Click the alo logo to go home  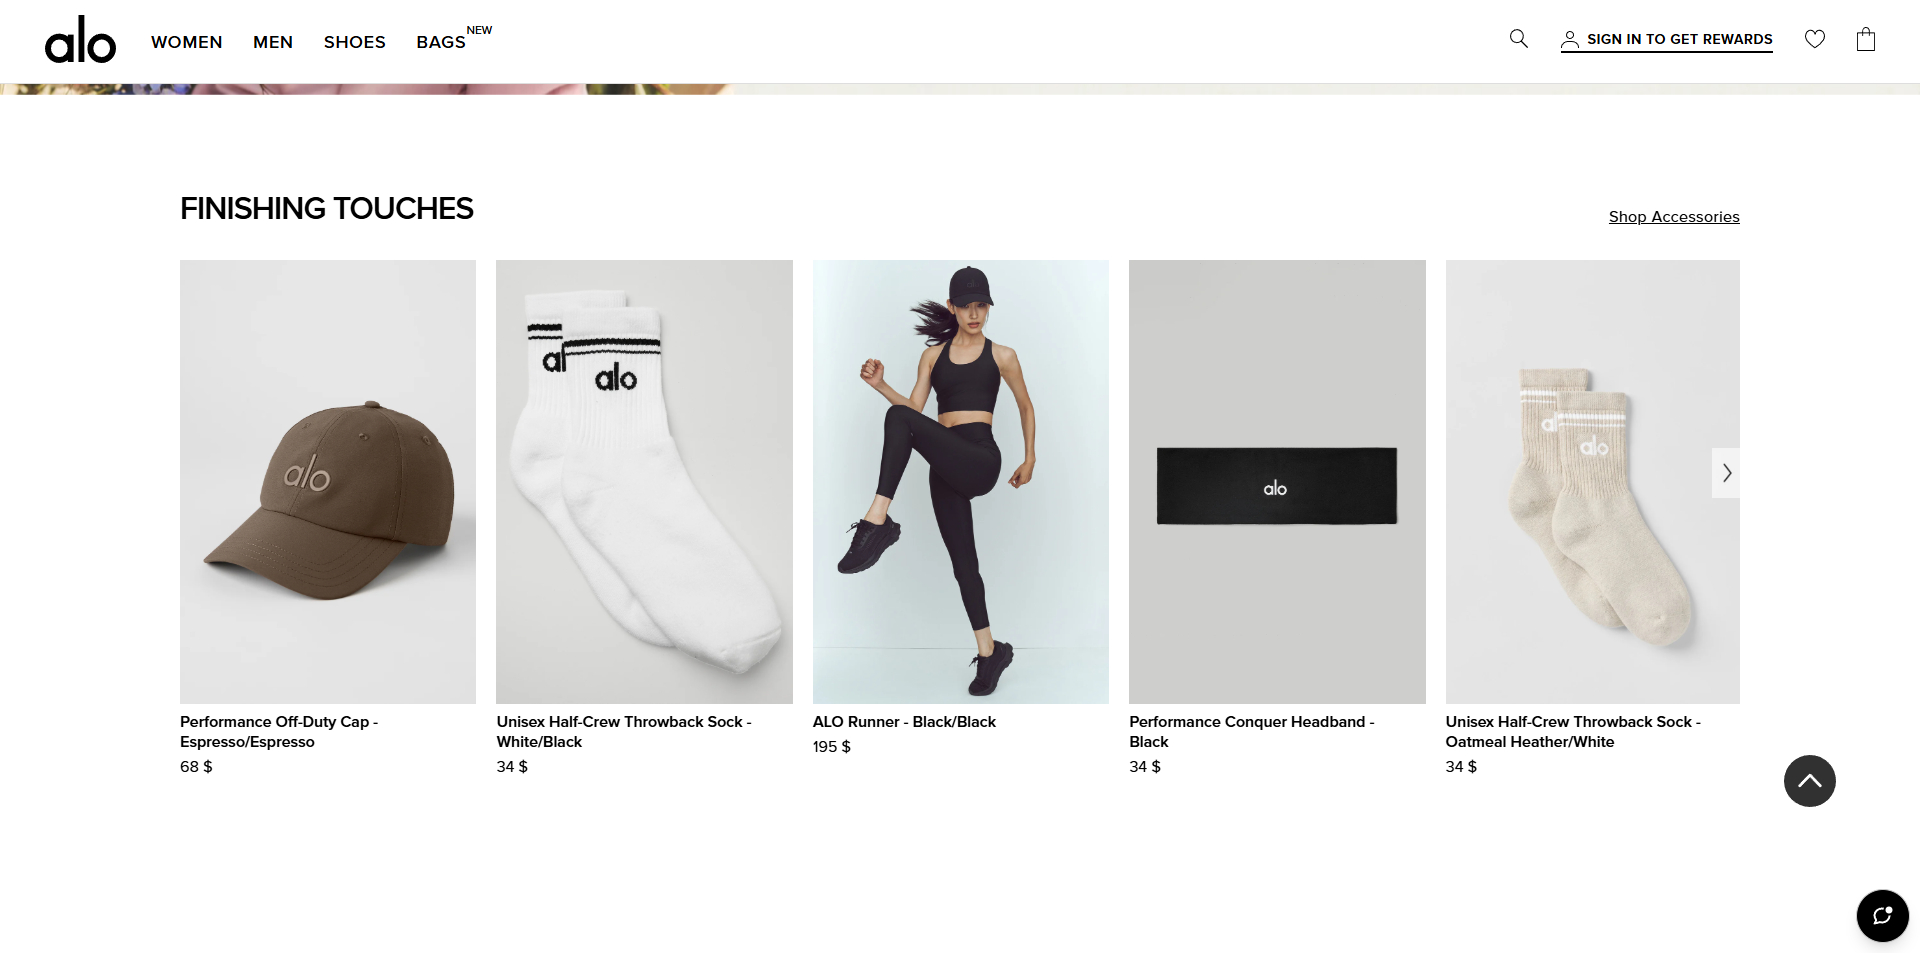80,40
